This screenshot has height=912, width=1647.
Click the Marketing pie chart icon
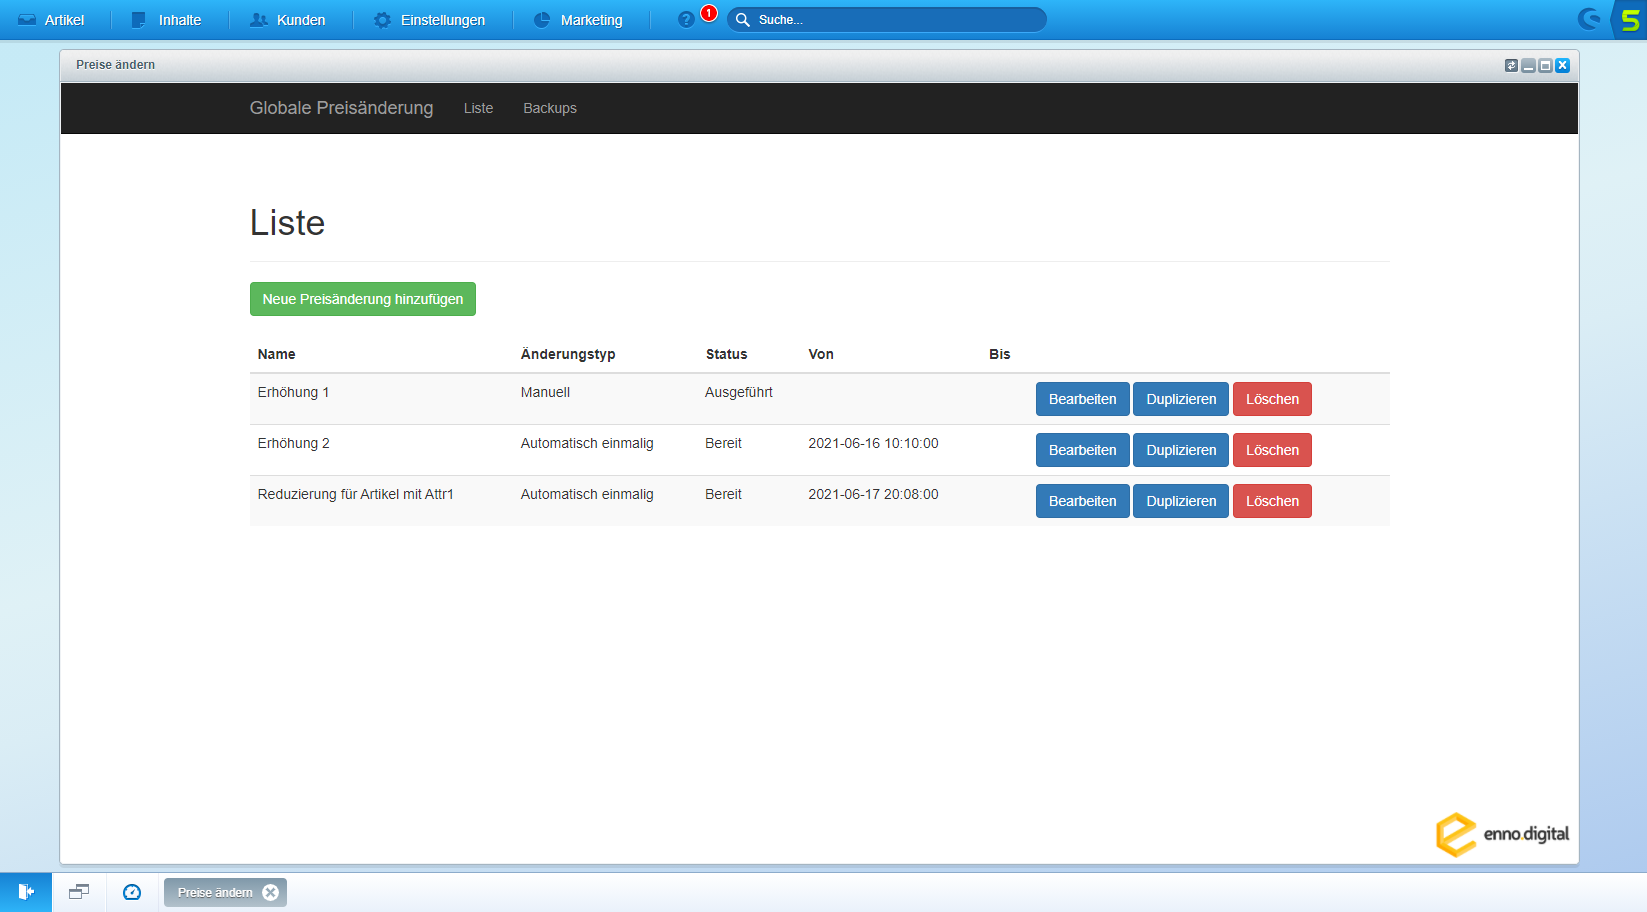[542, 20]
